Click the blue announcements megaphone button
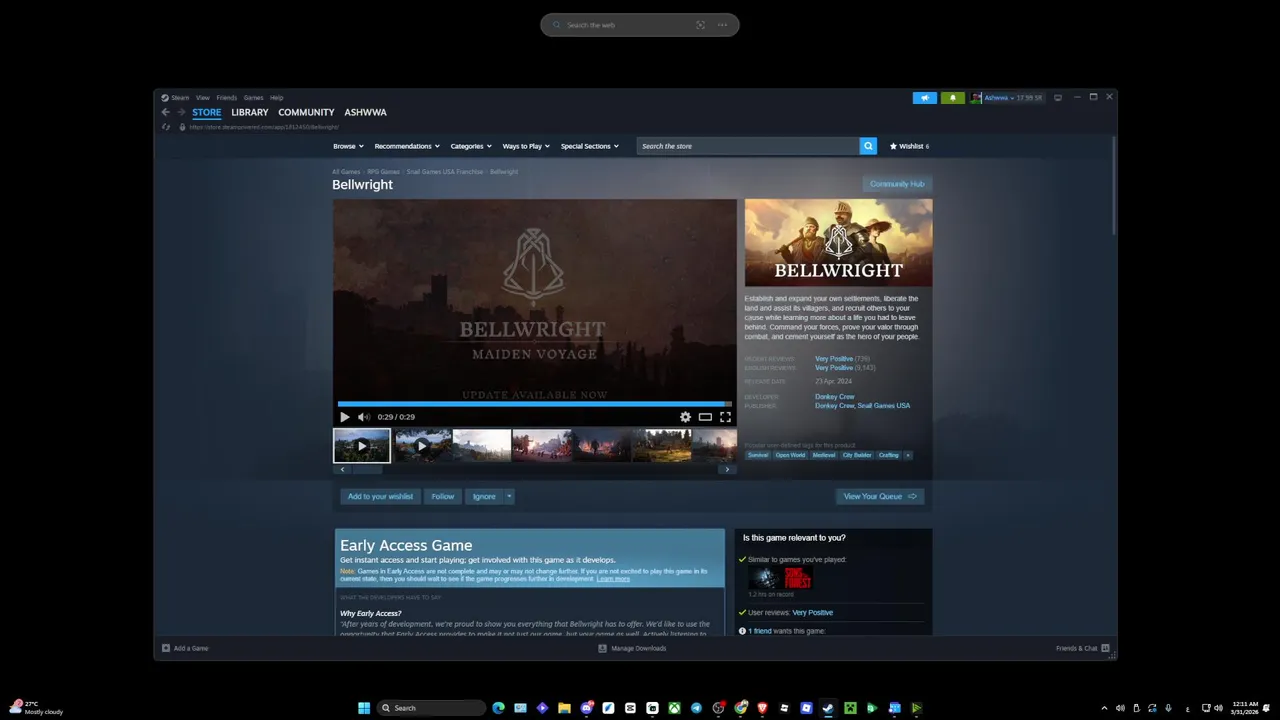Image resolution: width=1280 pixels, height=720 pixels. 925,98
